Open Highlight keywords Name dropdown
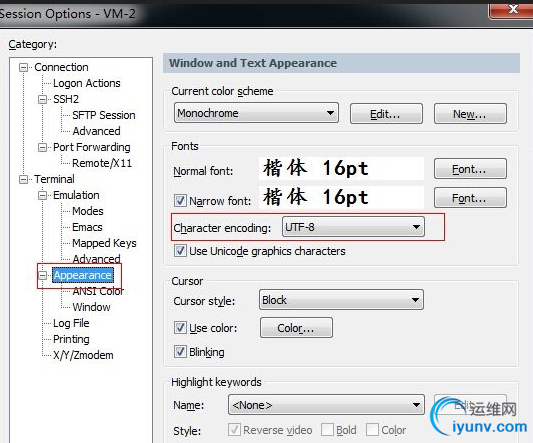Screen dimensions: 533x443 (x=326, y=405)
